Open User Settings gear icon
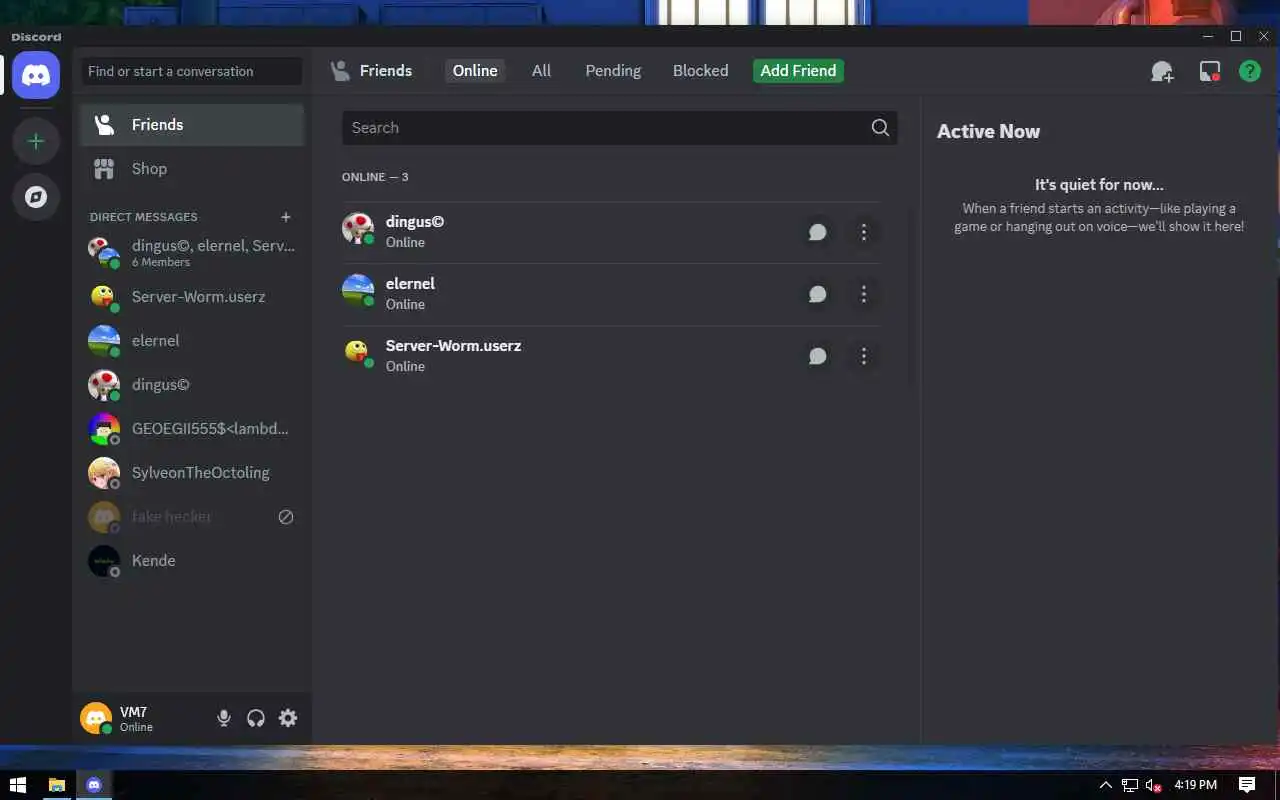The height and width of the screenshot is (800, 1280). click(288, 718)
